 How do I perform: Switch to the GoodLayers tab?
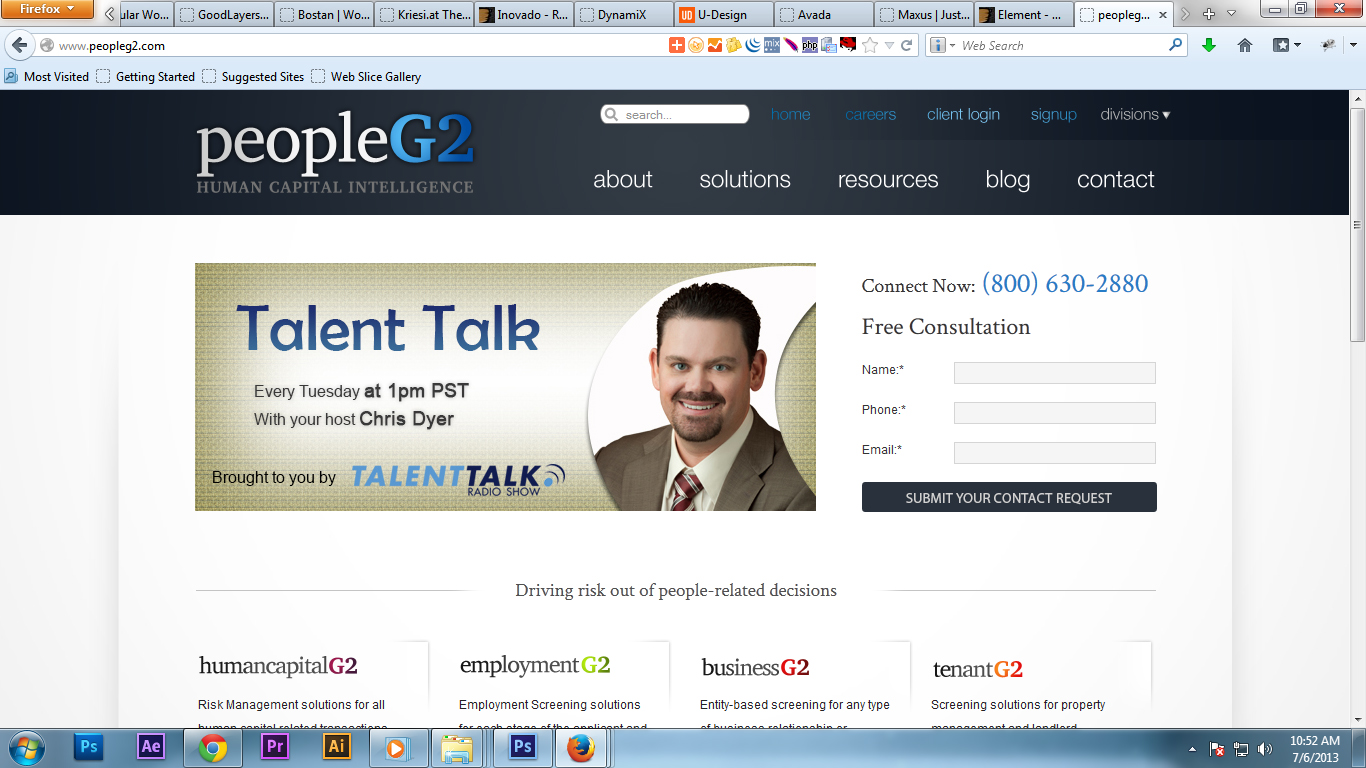click(x=222, y=15)
